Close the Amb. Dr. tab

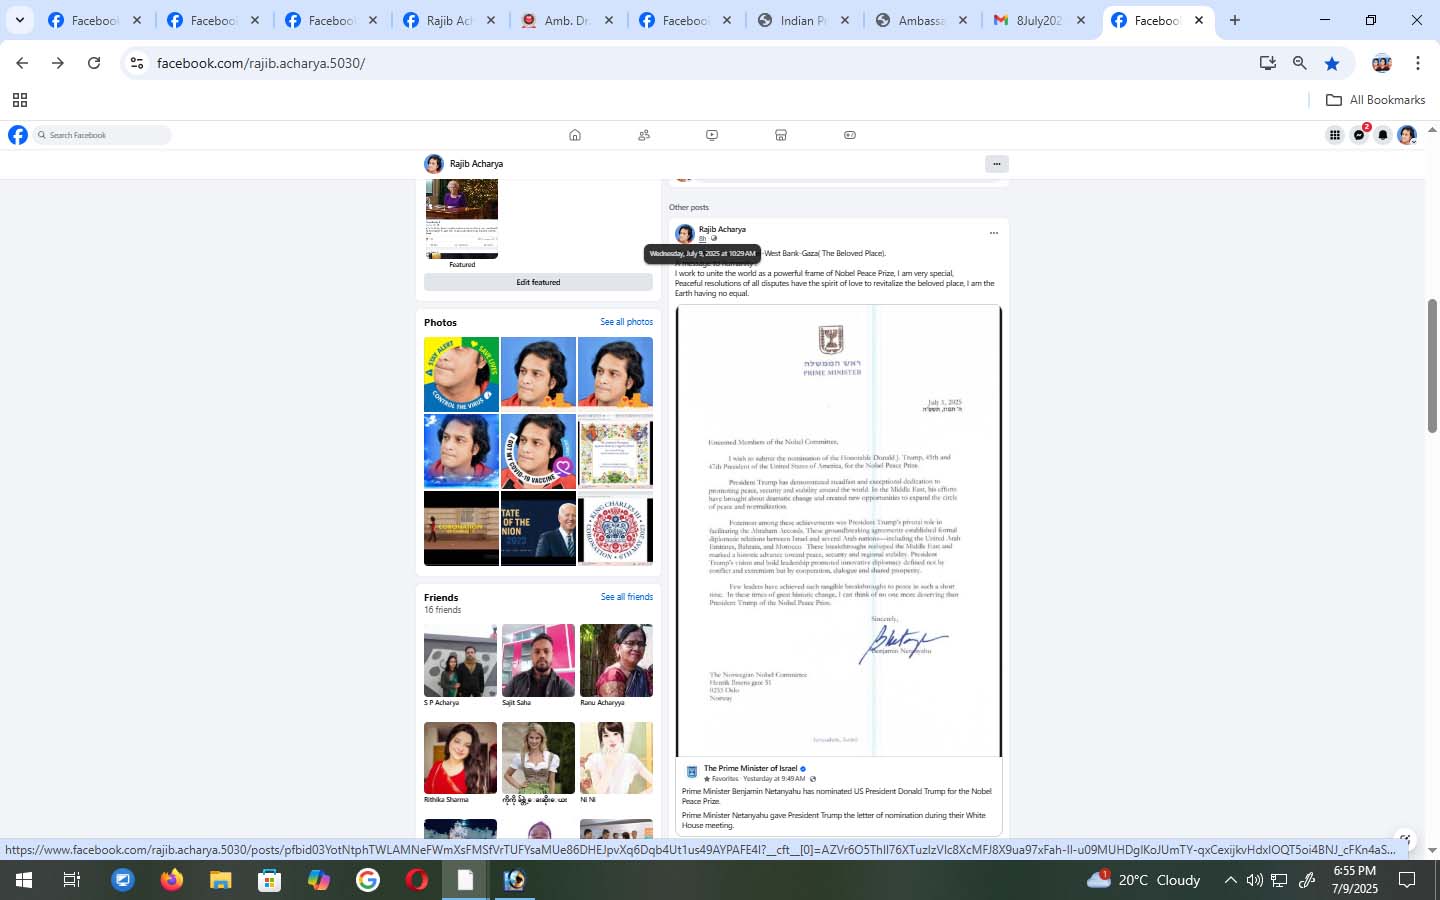[608, 20]
